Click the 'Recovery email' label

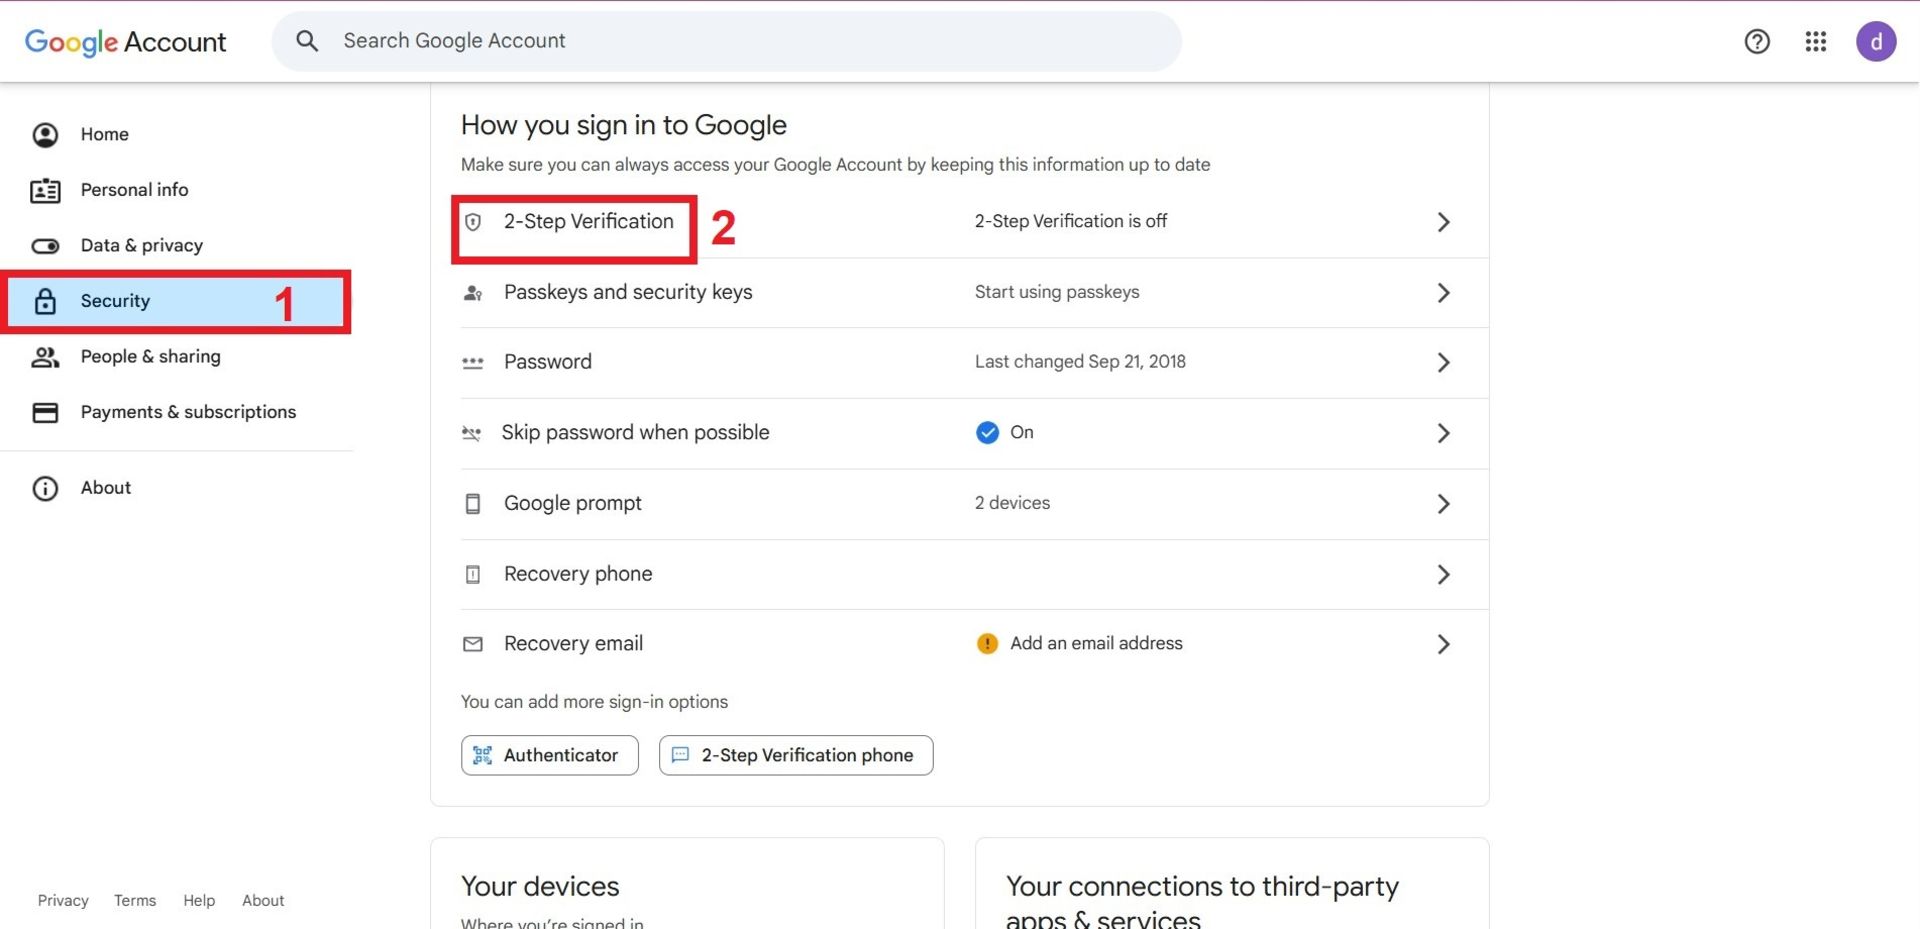pyautogui.click(x=573, y=644)
